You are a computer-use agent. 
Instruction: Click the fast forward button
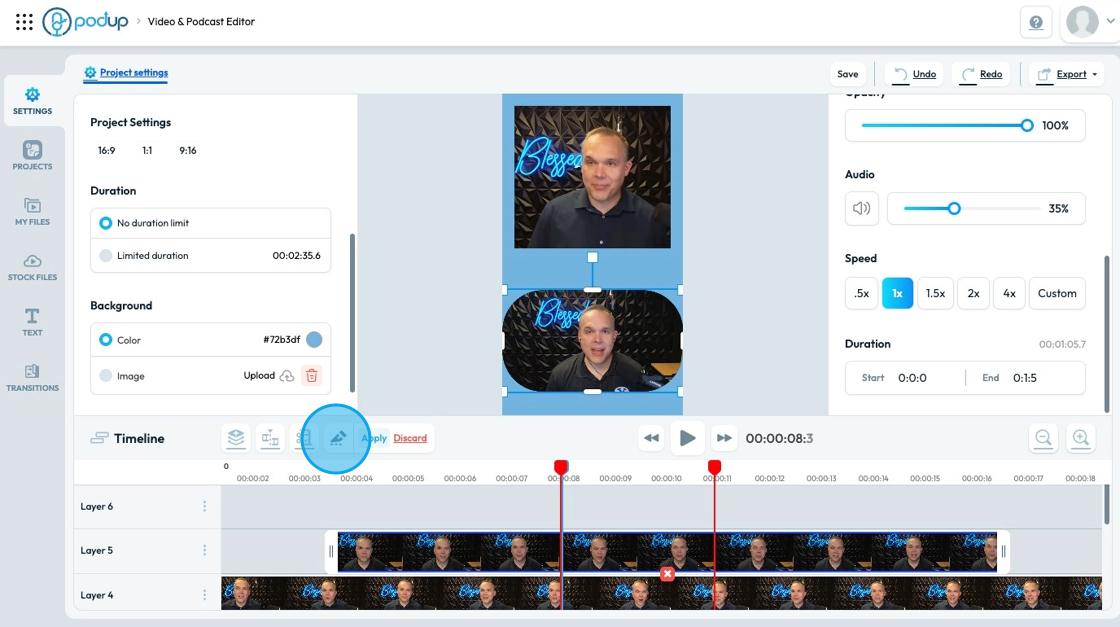coord(724,438)
